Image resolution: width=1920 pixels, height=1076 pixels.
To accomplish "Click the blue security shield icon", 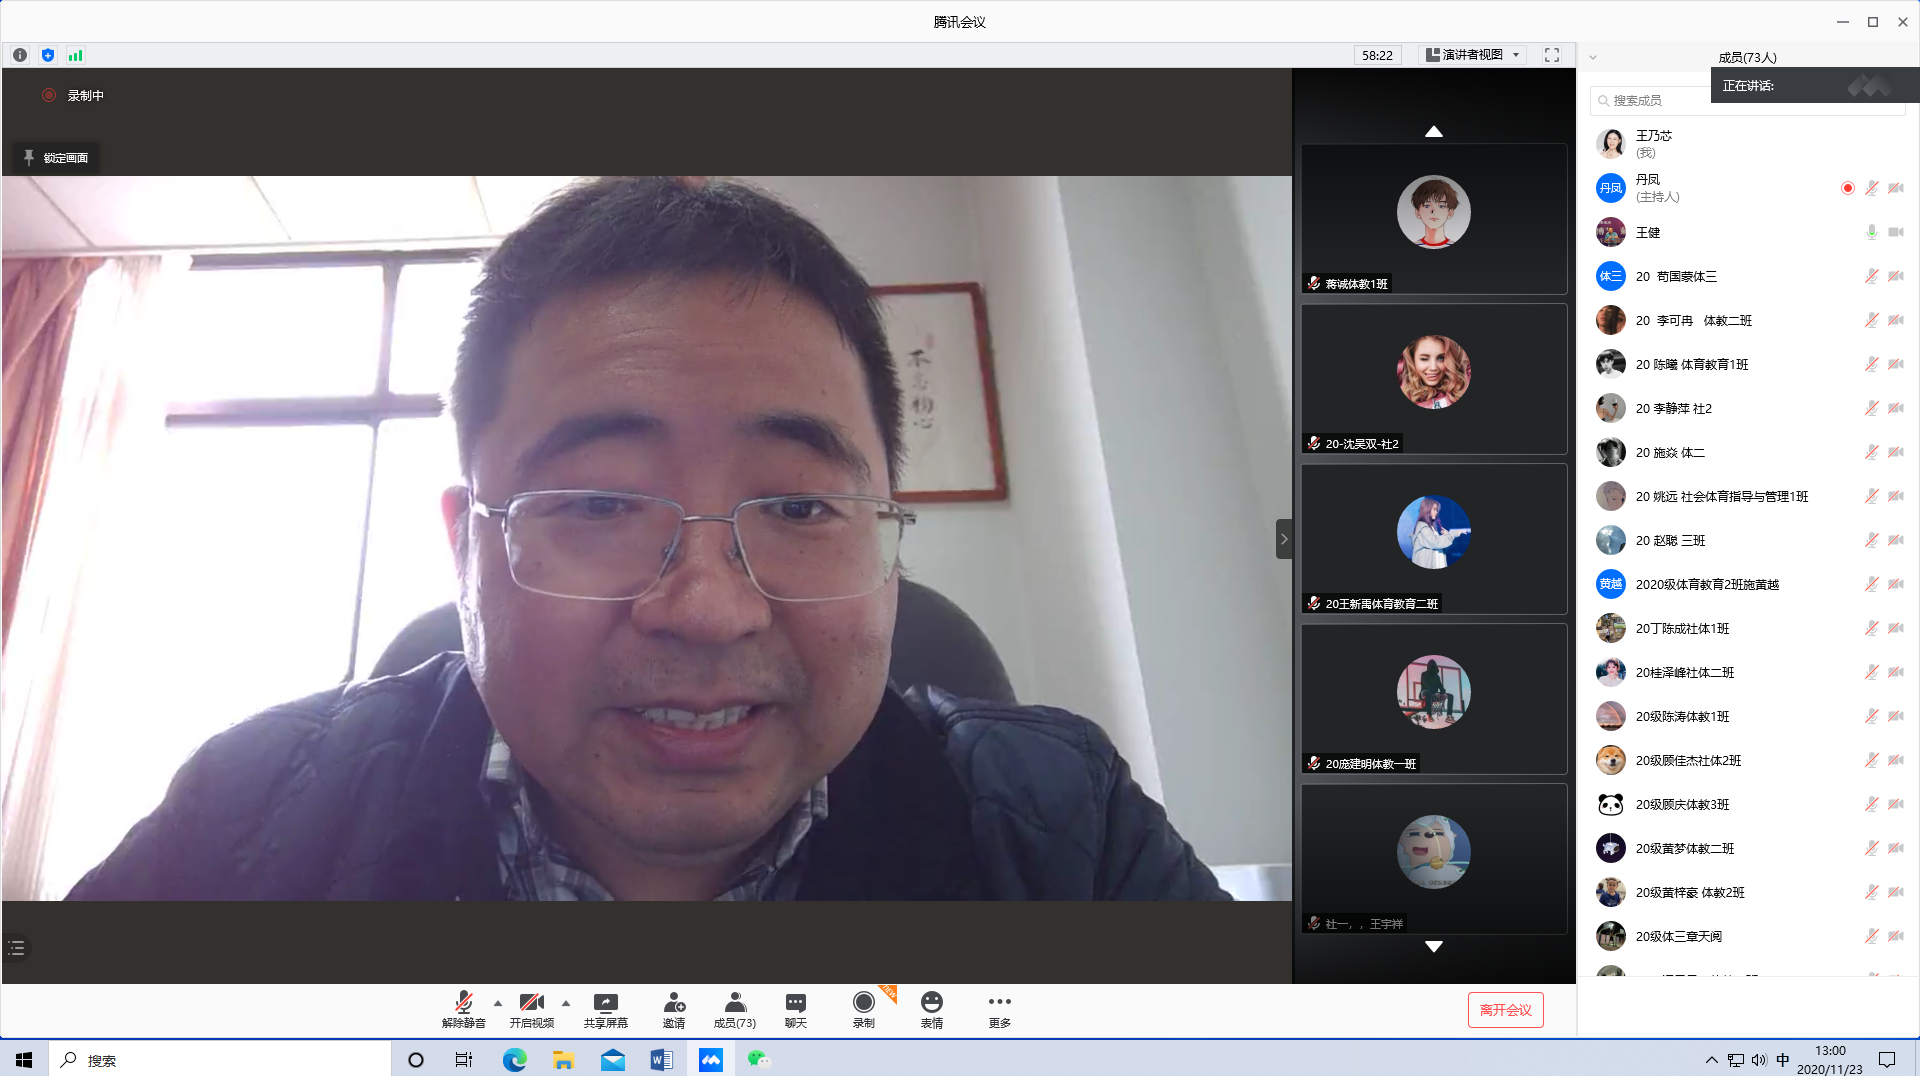I will 48,55.
